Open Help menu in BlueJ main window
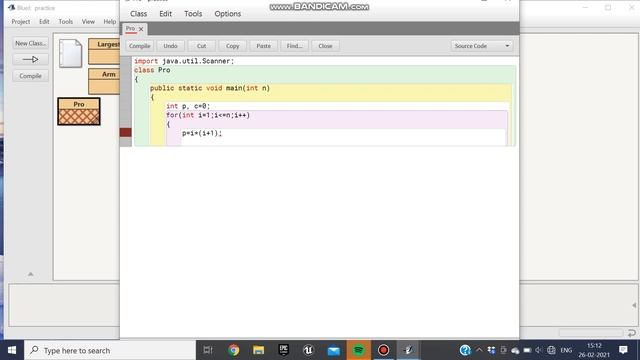This screenshot has width=640, height=360. click(109, 22)
